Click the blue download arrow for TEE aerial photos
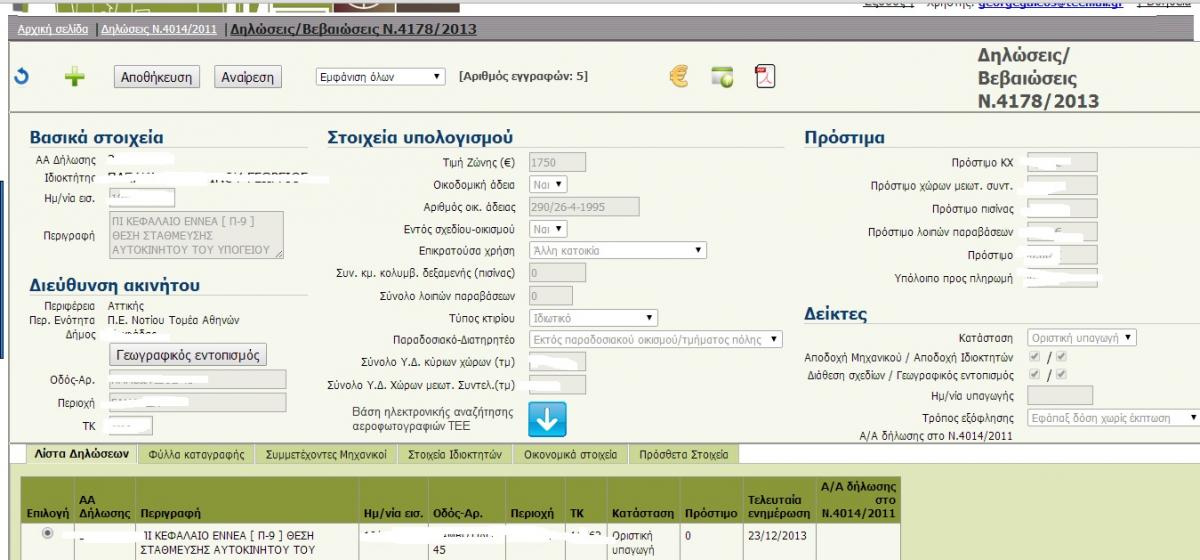 (547, 420)
